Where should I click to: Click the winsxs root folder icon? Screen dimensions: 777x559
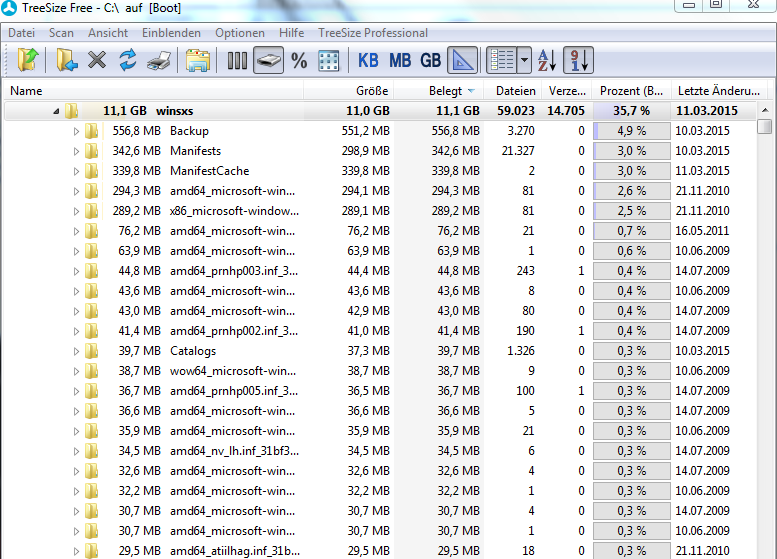point(72,111)
